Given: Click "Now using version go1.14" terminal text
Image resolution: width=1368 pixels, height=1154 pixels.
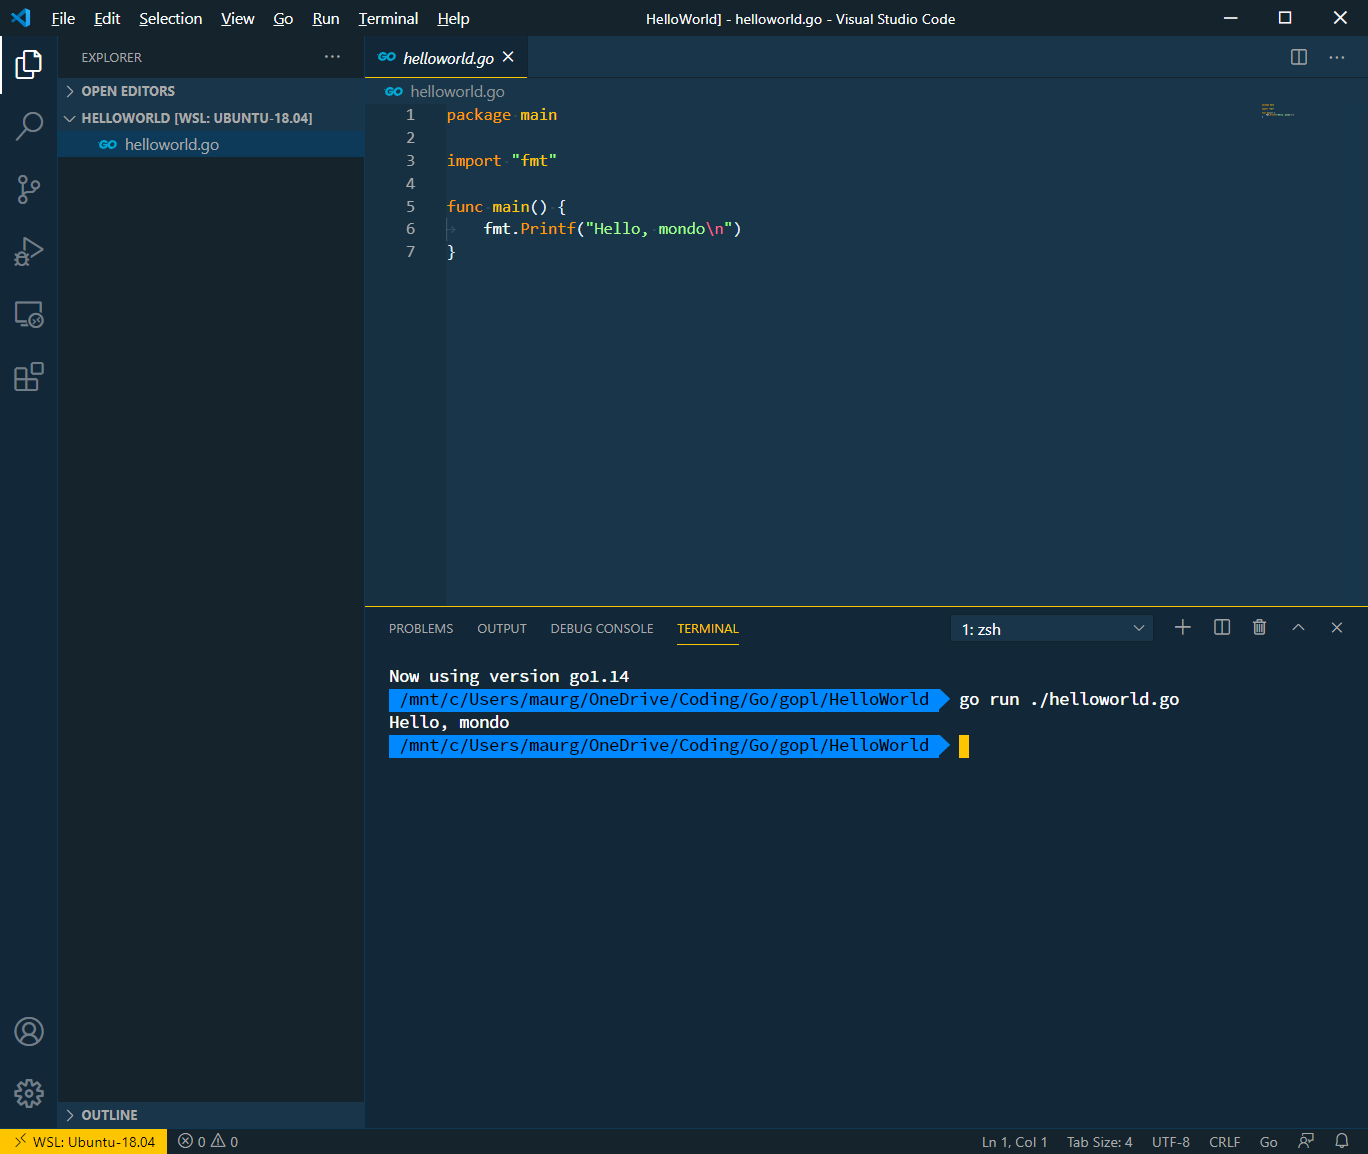Looking at the screenshot, I should pyautogui.click(x=509, y=676).
